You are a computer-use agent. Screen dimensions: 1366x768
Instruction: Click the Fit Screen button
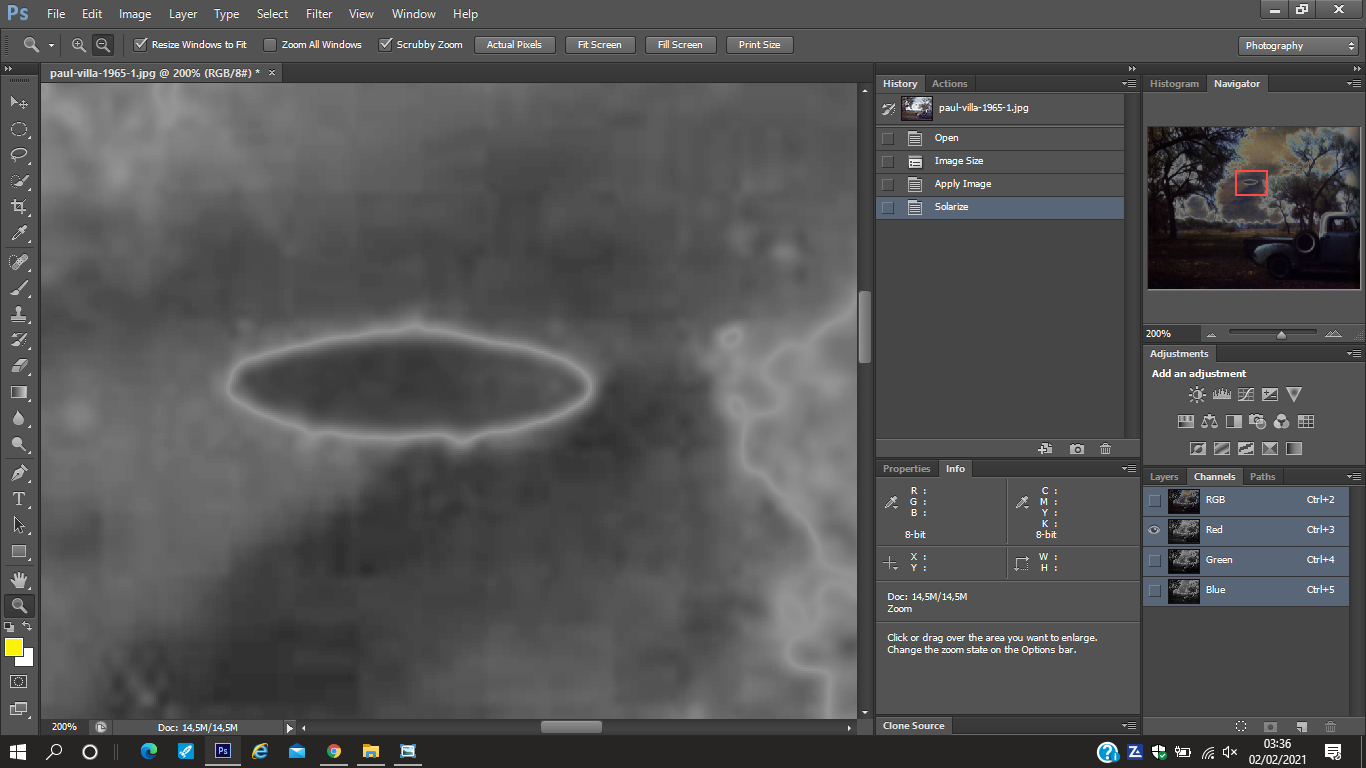coord(599,45)
